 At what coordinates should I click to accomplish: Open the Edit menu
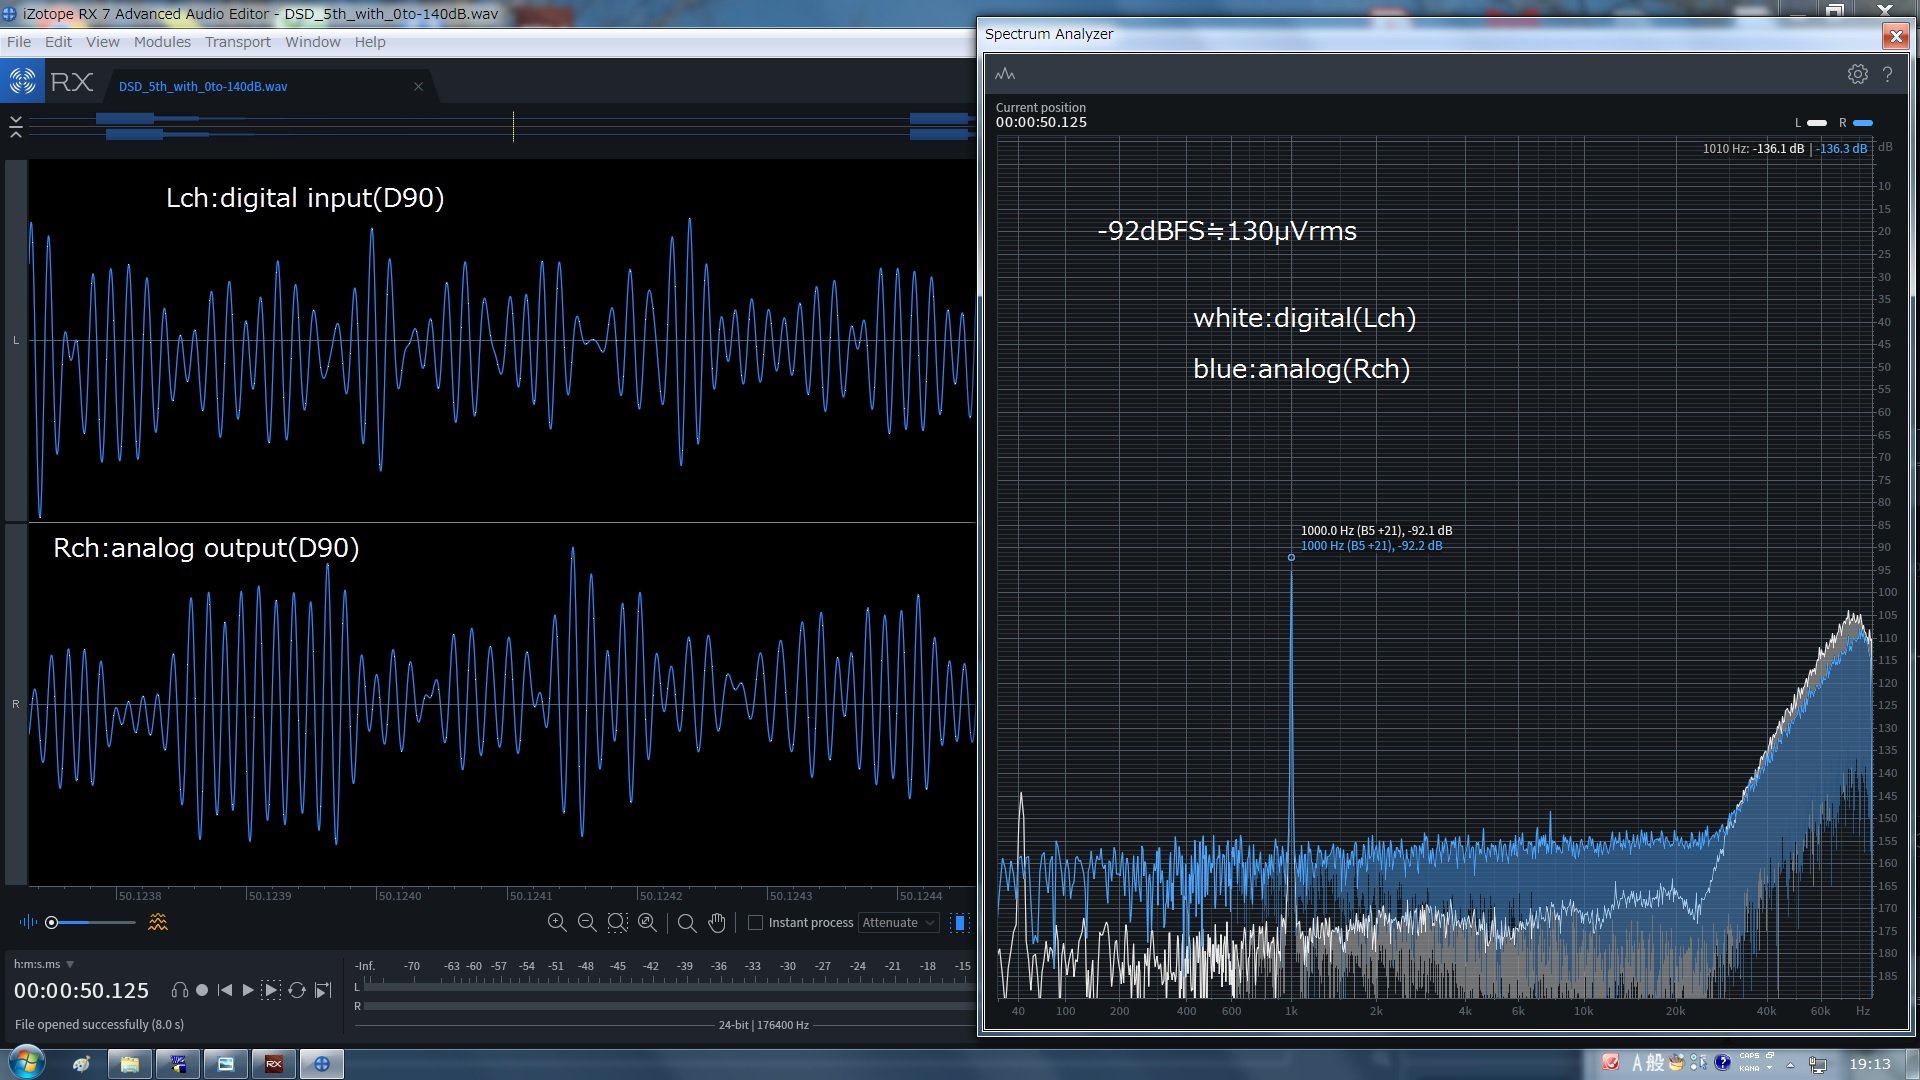tap(58, 42)
